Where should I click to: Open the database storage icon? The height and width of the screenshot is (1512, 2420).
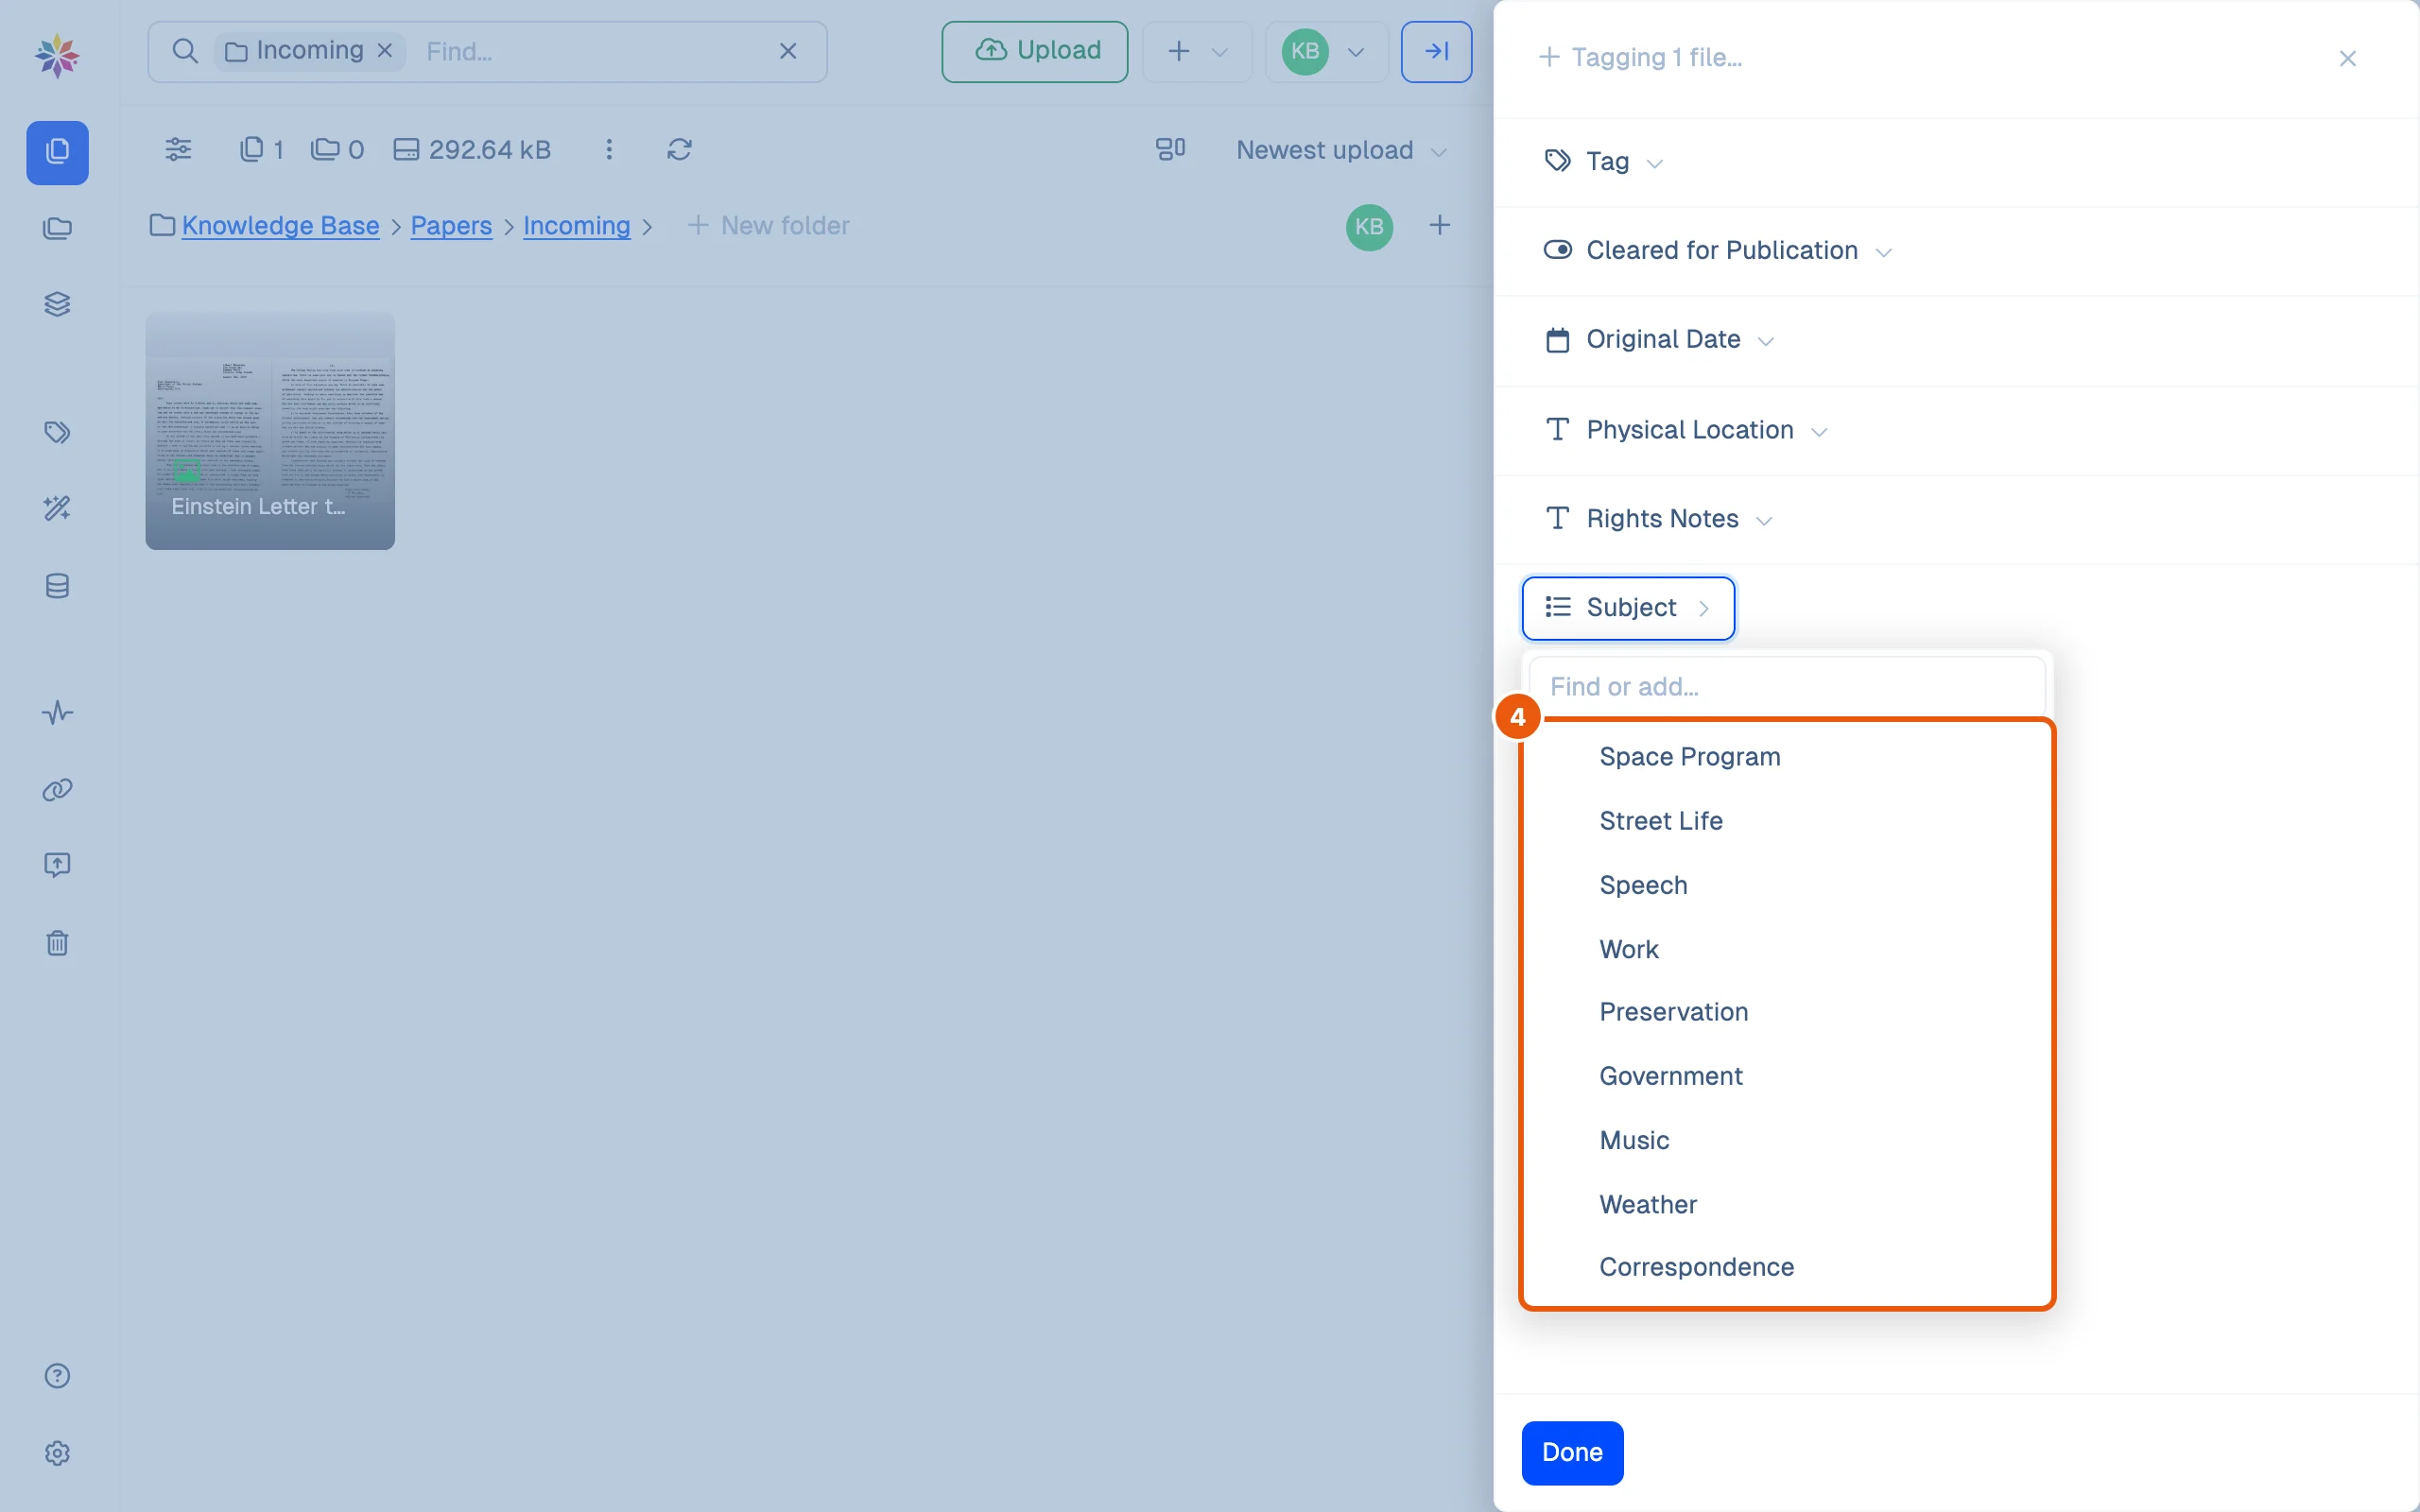tap(57, 586)
